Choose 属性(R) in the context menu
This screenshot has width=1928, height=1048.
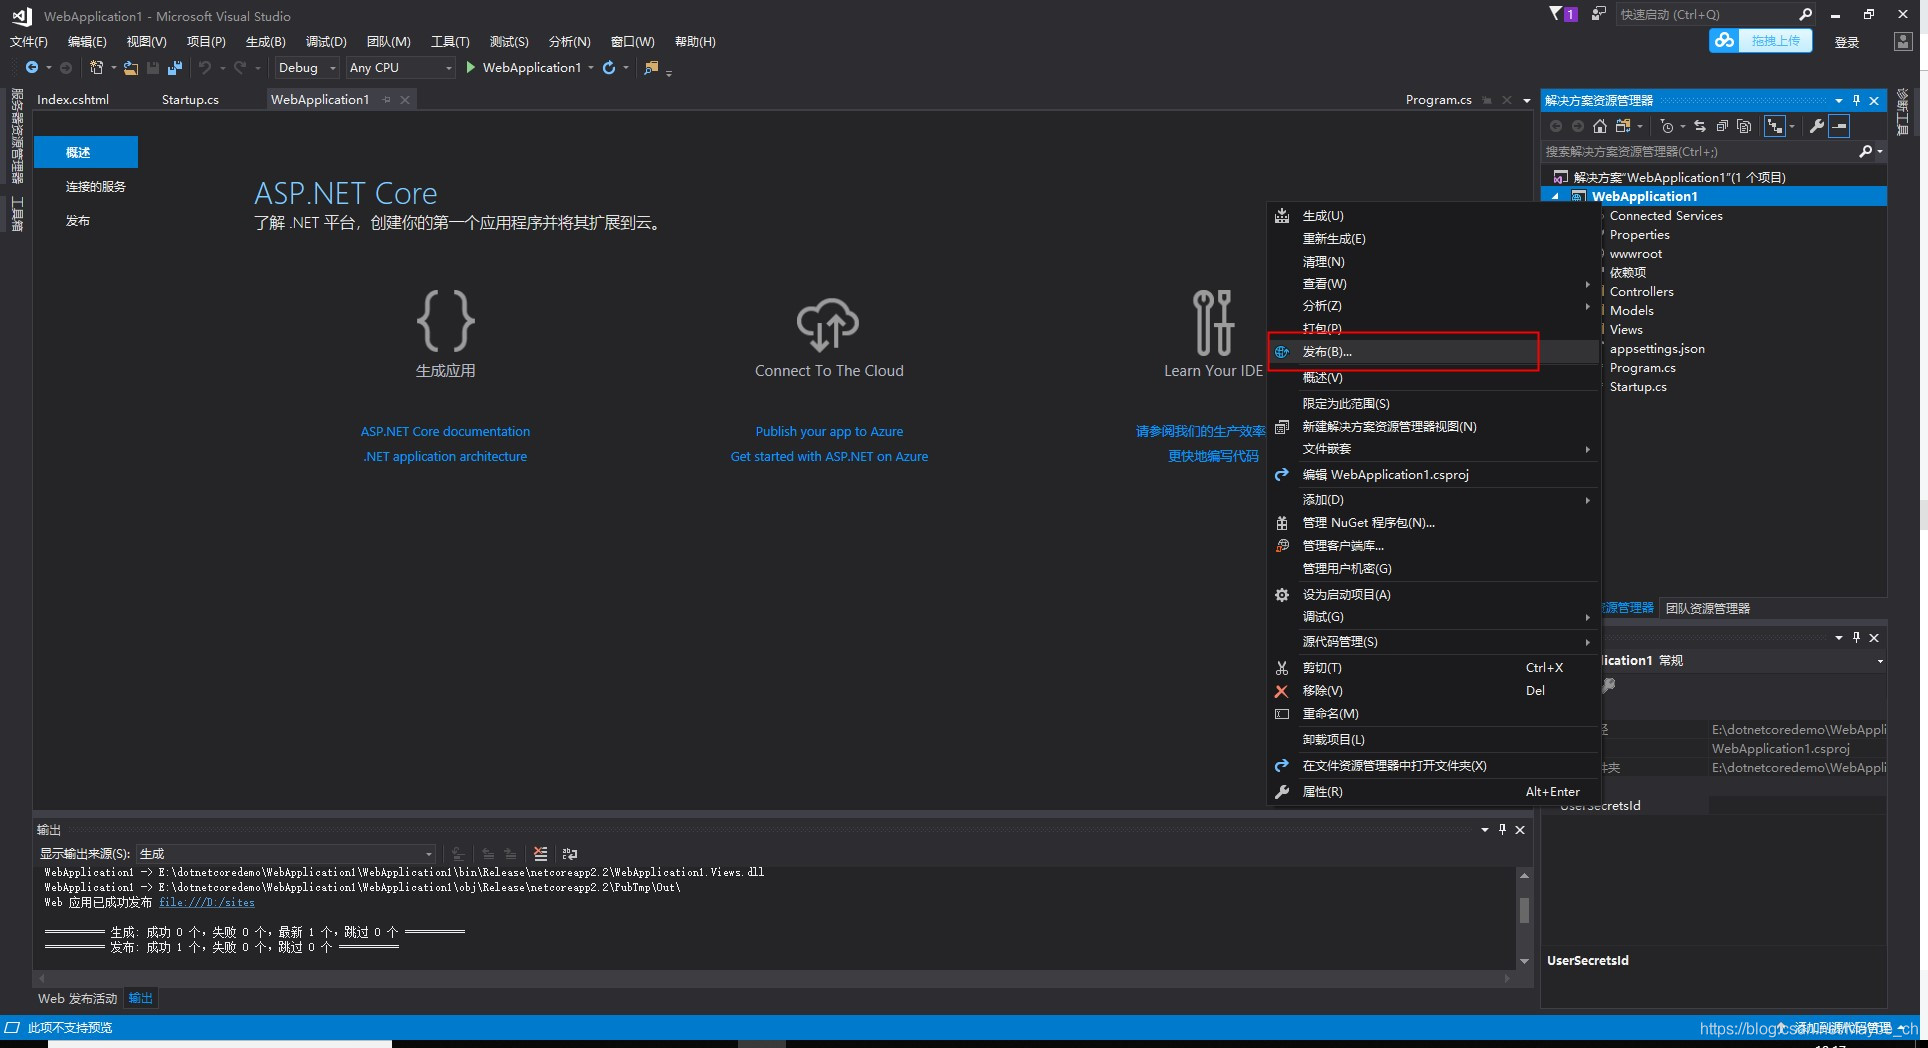(x=1434, y=792)
